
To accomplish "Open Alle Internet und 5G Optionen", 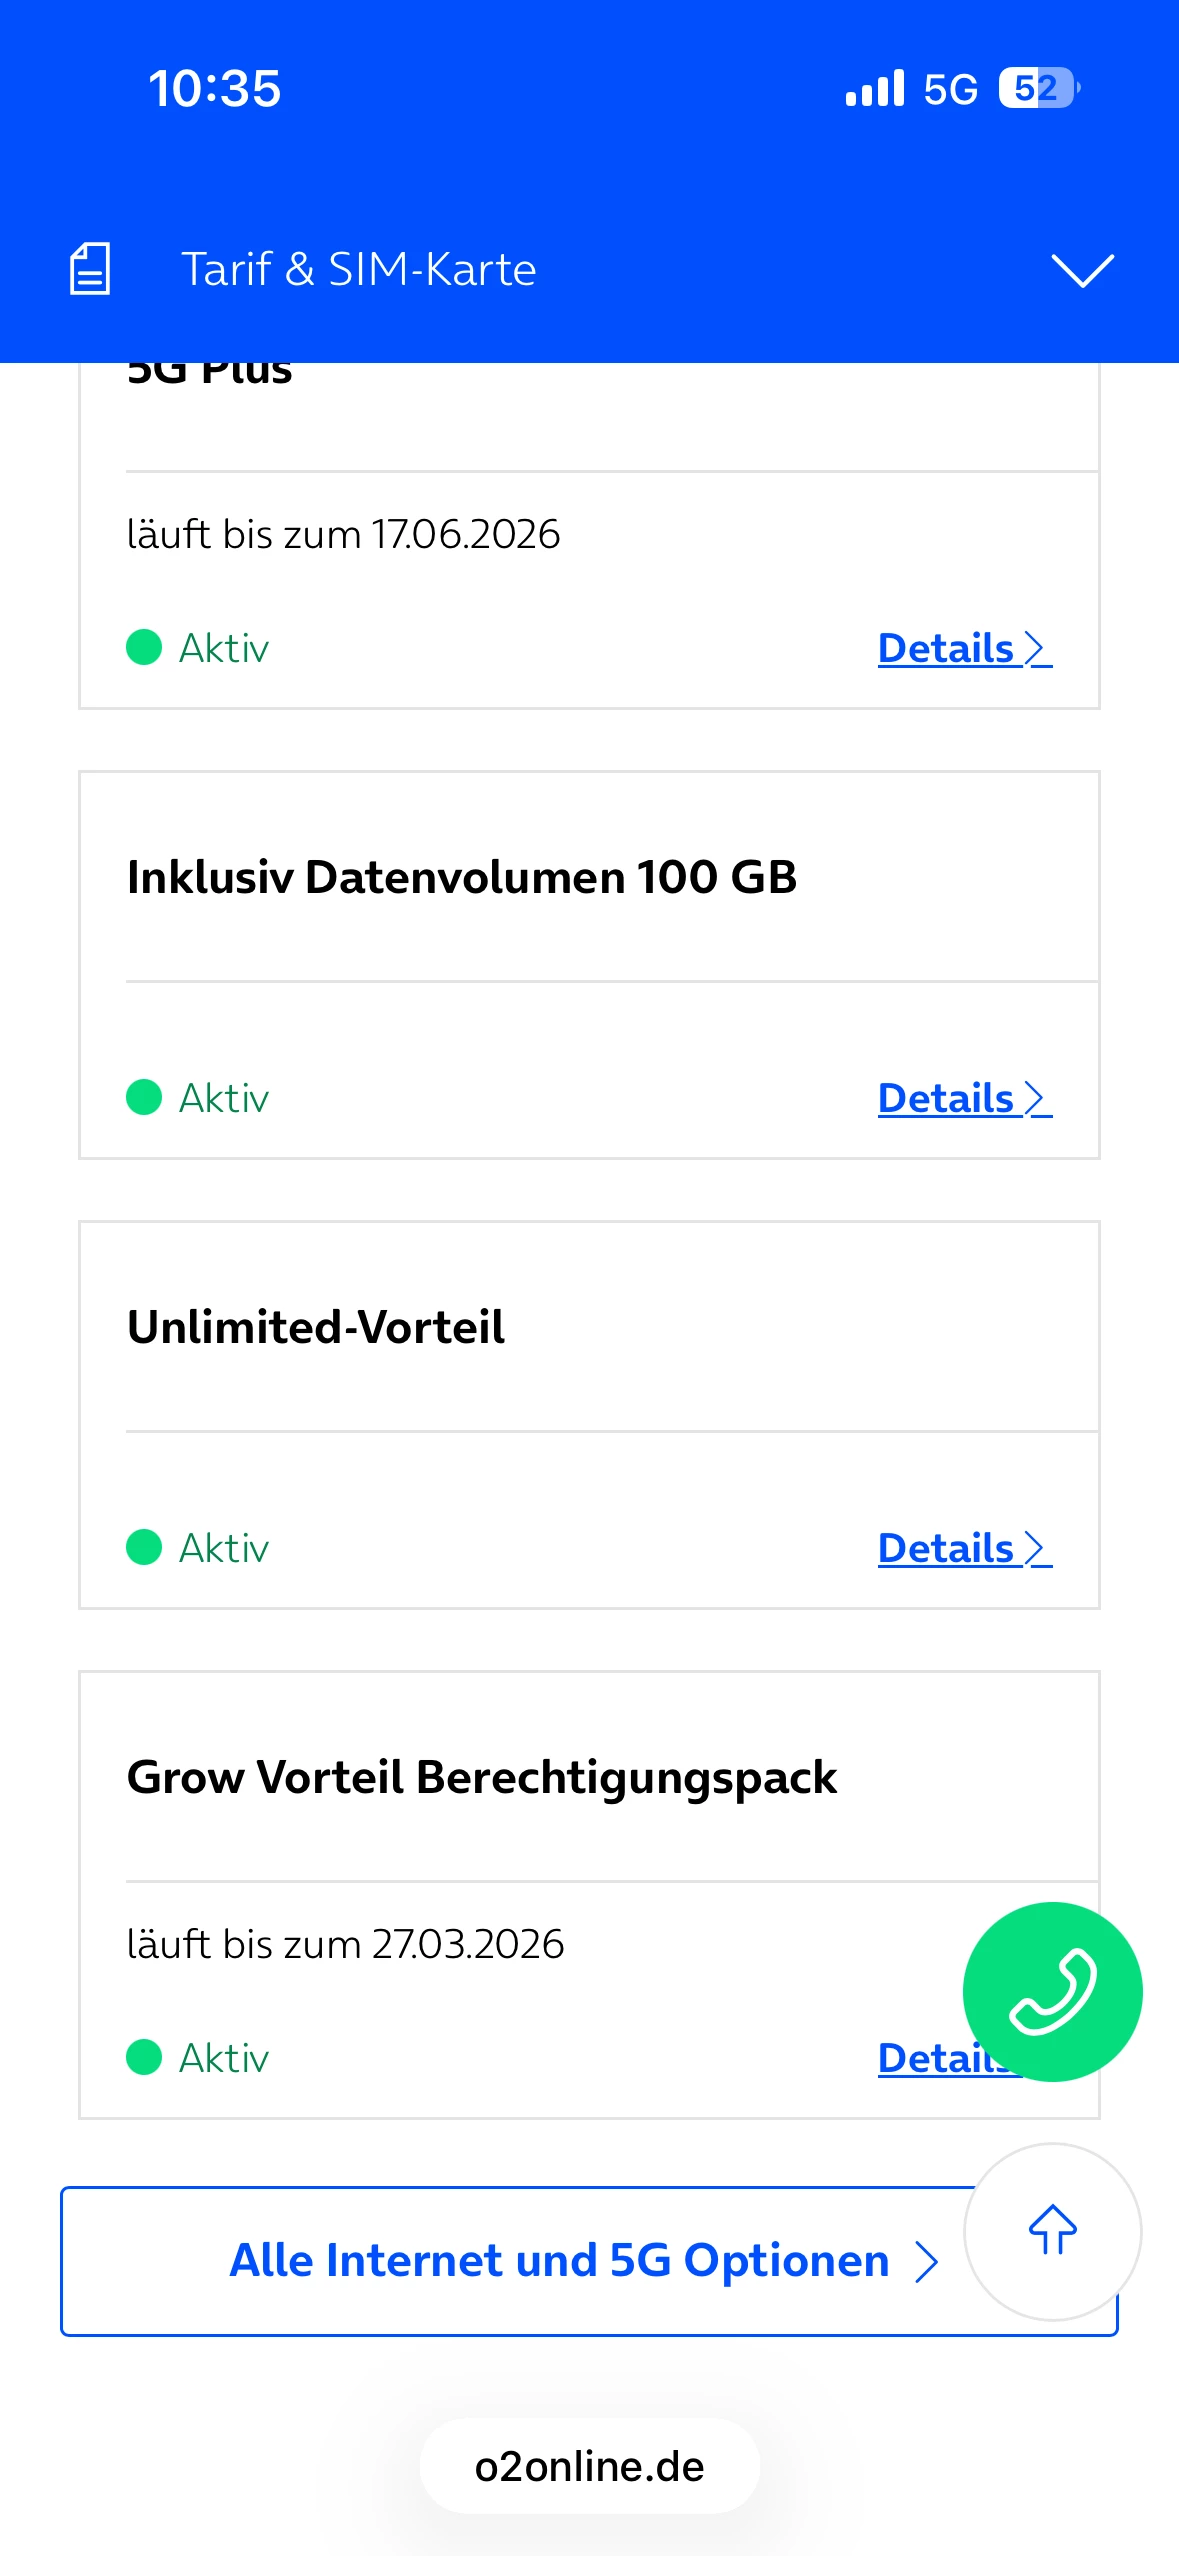I will (560, 2261).
